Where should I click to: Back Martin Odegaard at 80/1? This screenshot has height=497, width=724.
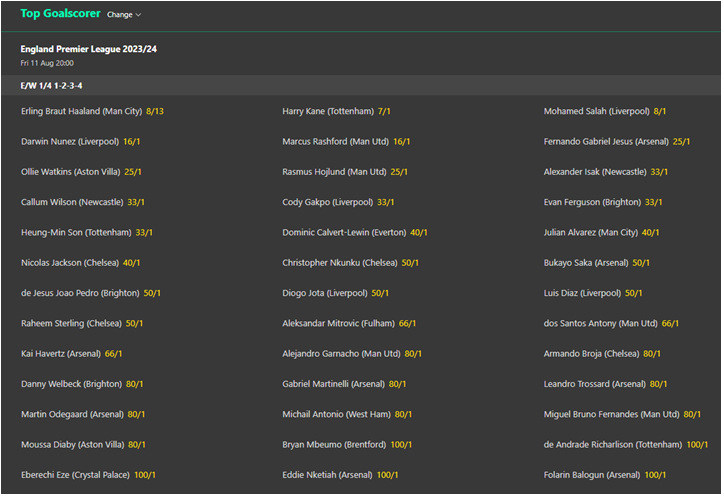click(83, 414)
